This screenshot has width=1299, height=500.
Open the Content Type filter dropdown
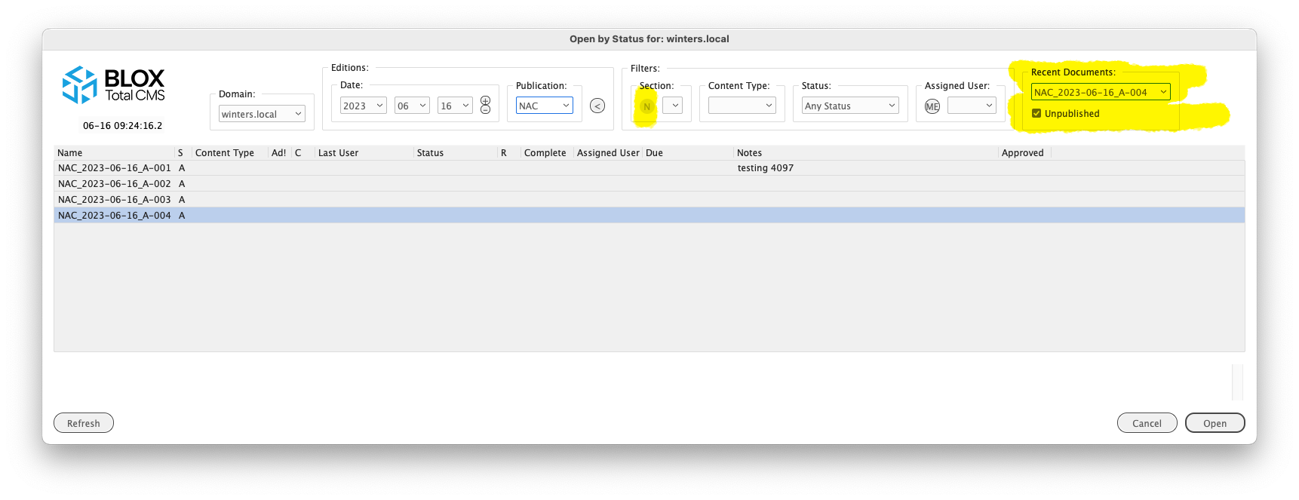742,106
